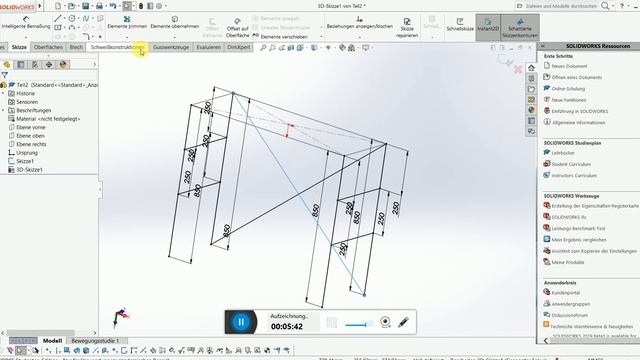Select the Sketch Fillet tool
Screen dimensions: 640x360
tap(86, 36)
